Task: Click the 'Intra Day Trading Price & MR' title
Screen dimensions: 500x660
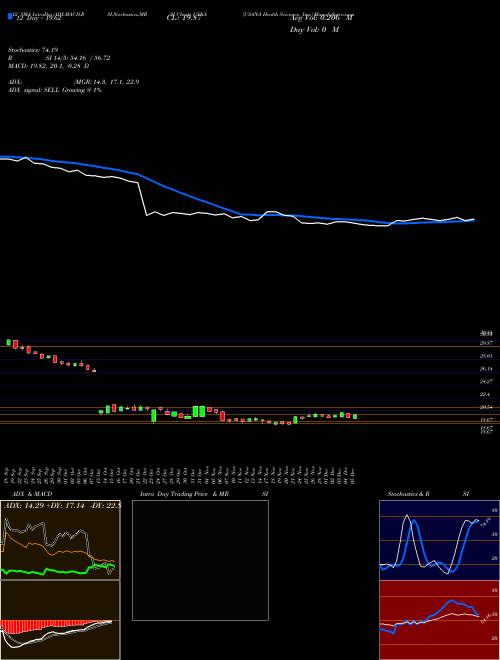Action: [184, 494]
